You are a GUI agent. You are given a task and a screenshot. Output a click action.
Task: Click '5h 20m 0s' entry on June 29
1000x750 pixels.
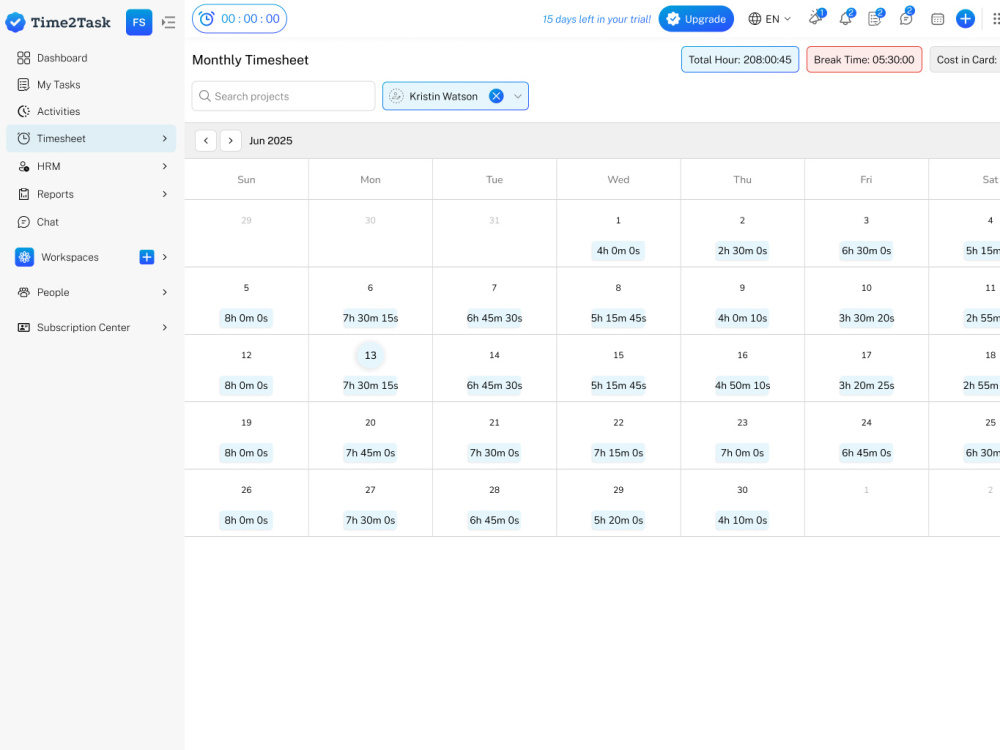[x=618, y=520]
